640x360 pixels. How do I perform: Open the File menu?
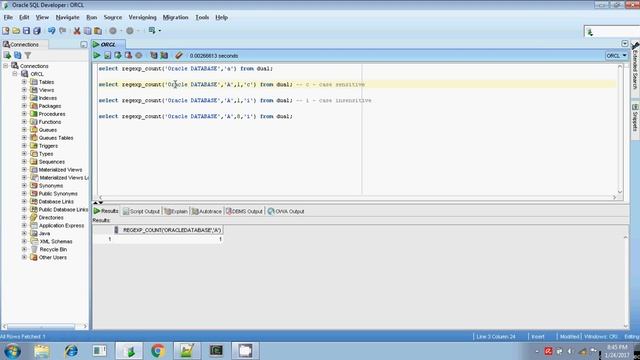point(8,18)
